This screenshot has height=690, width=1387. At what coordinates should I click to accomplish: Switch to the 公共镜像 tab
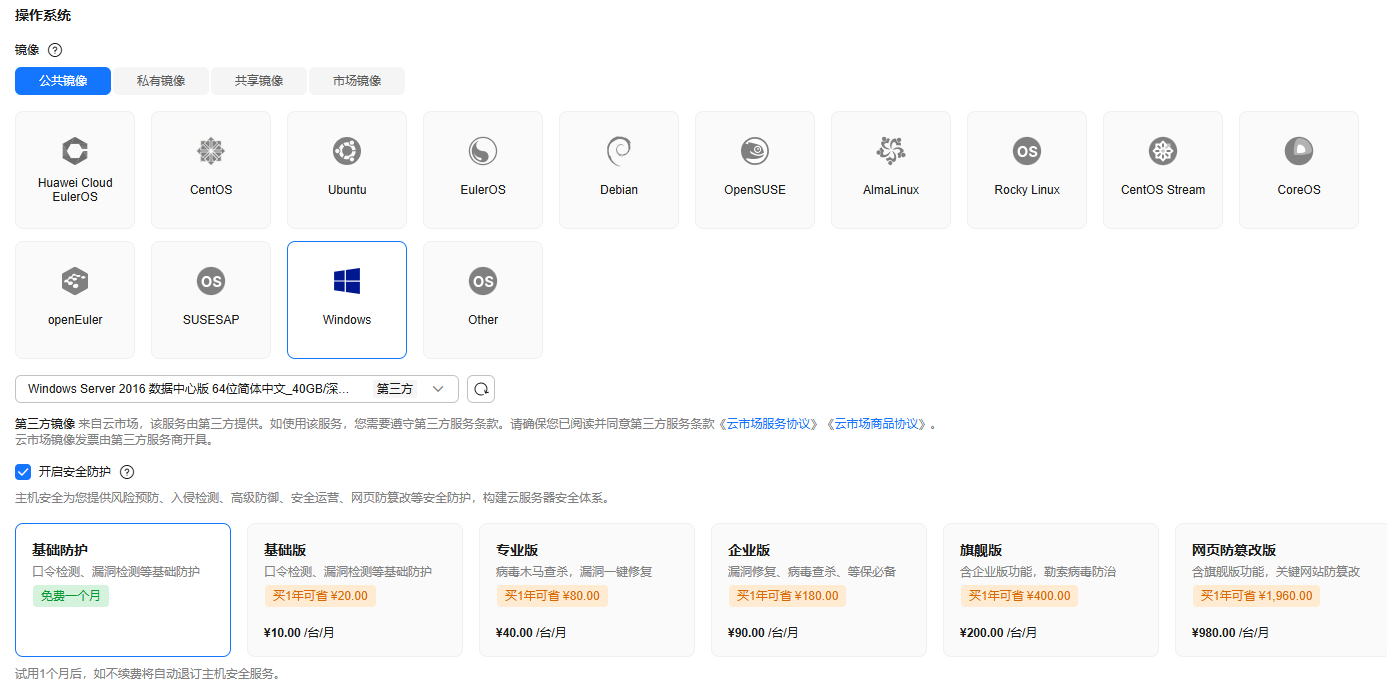[x=63, y=81]
